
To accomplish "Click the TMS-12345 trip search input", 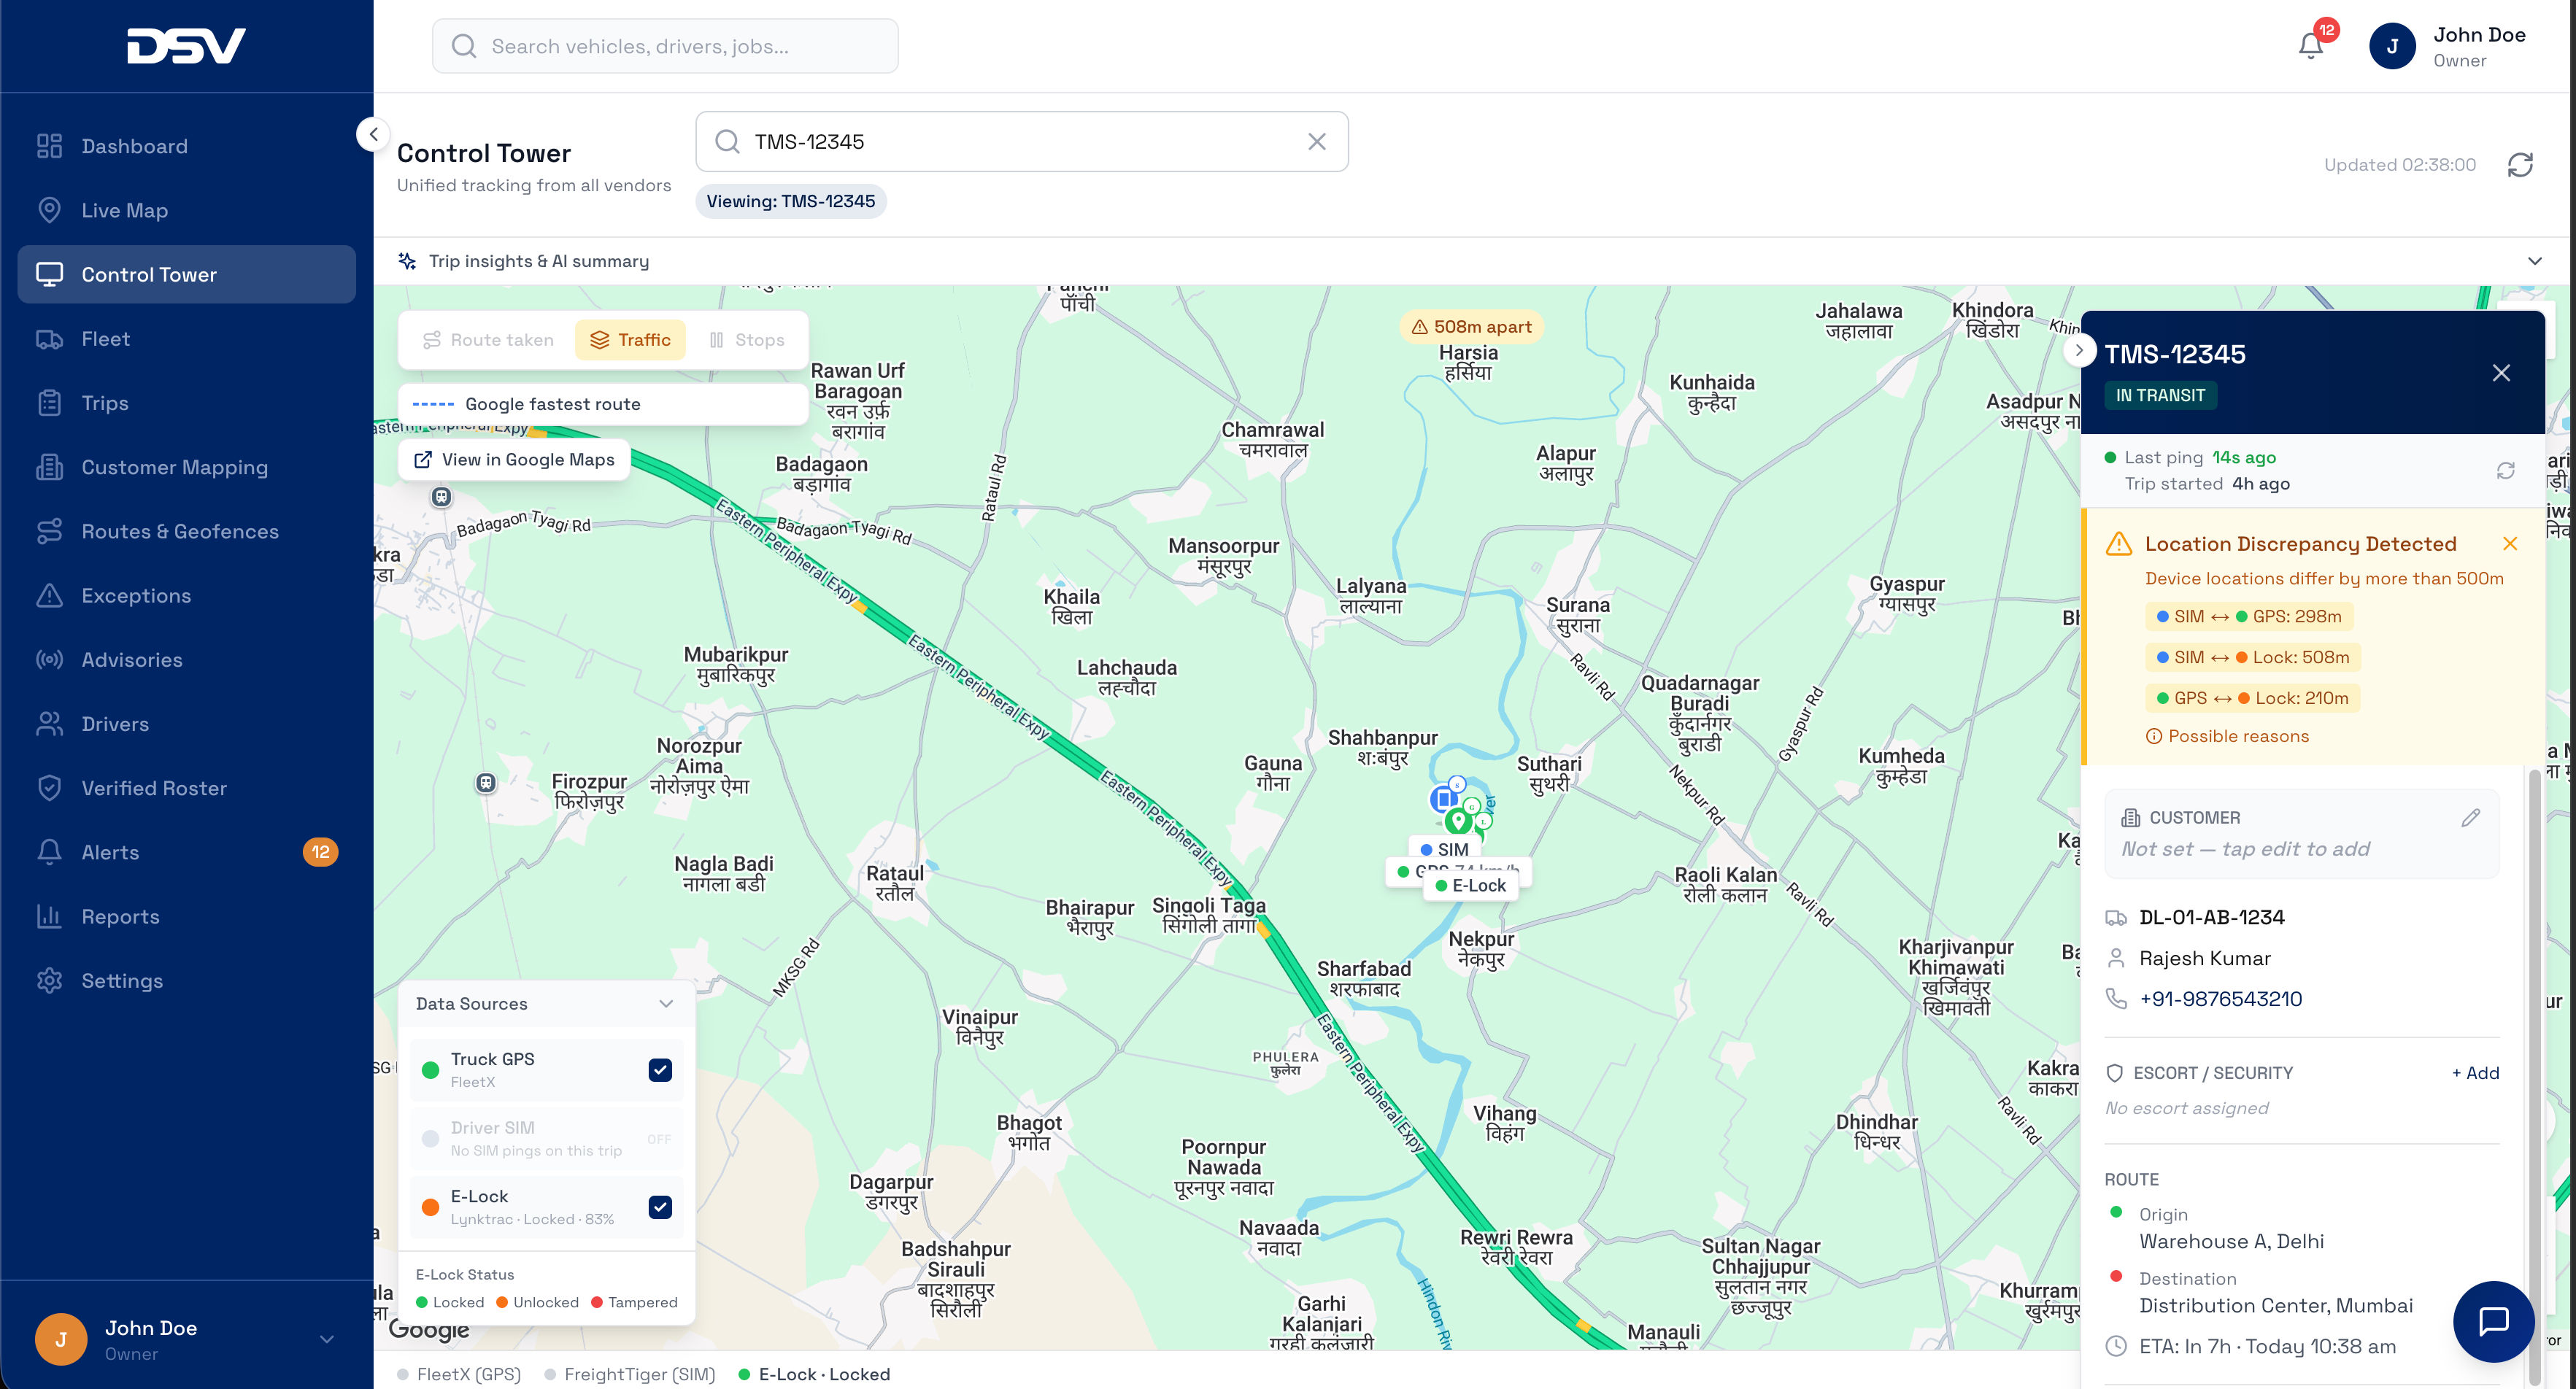I will tap(1021, 142).
